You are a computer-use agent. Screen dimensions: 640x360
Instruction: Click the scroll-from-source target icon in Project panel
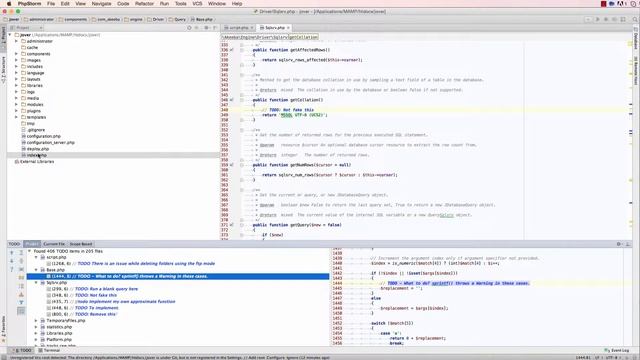189,28
